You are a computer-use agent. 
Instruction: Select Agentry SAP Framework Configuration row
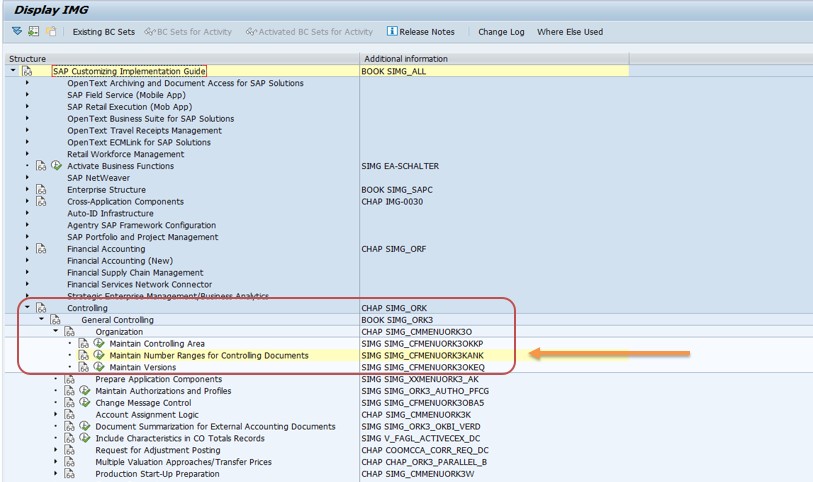tap(141, 225)
